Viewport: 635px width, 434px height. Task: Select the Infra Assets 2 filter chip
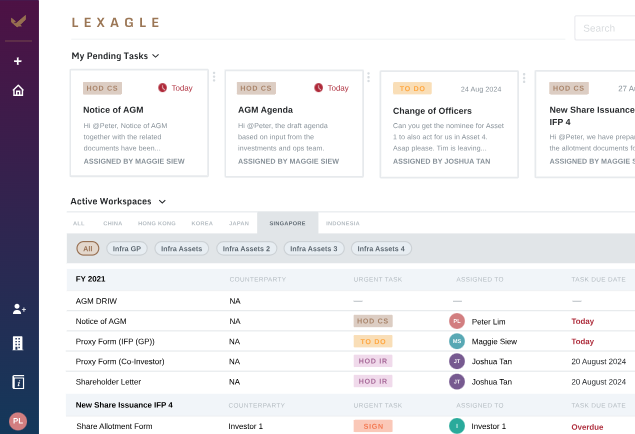(x=246, y=249)
